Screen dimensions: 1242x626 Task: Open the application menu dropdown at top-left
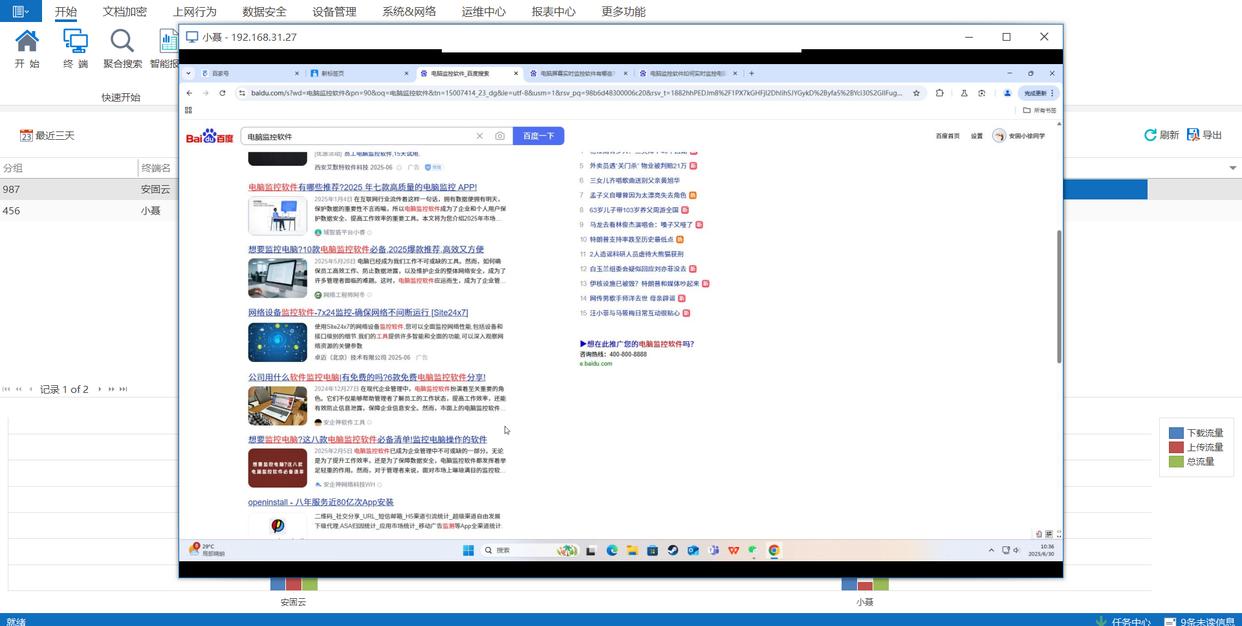point(20,12)
